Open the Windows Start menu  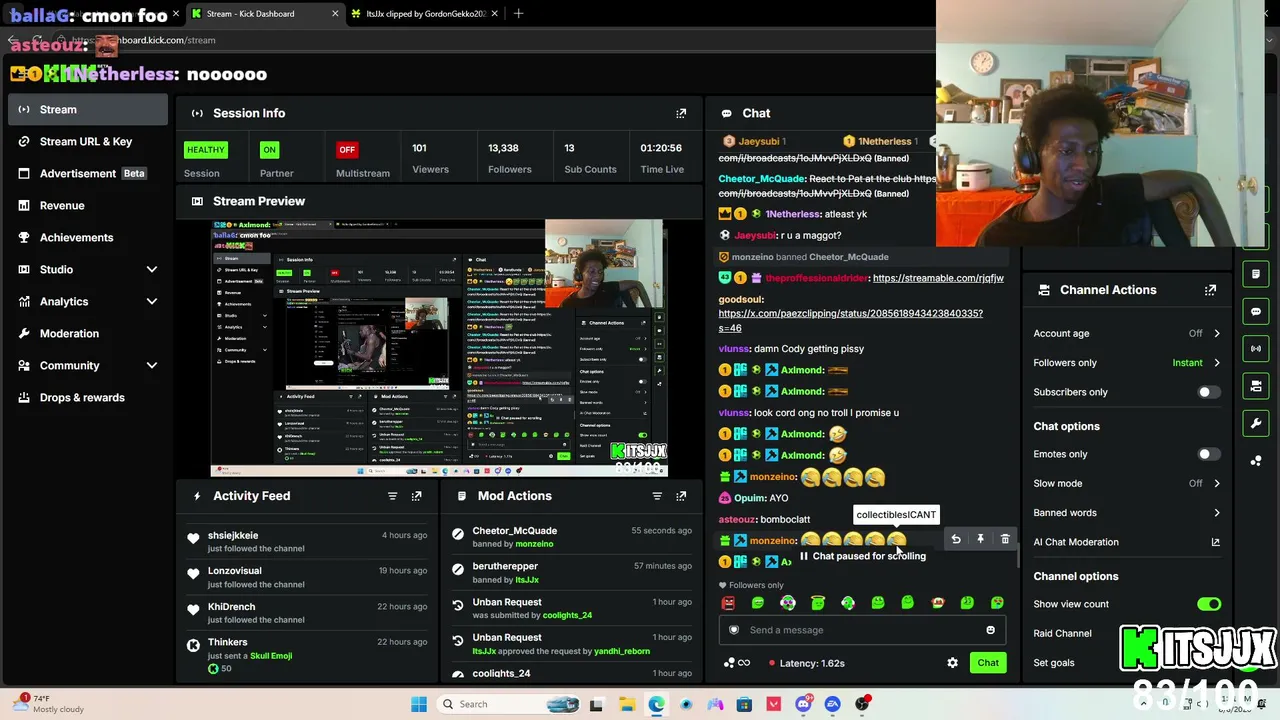419,704
